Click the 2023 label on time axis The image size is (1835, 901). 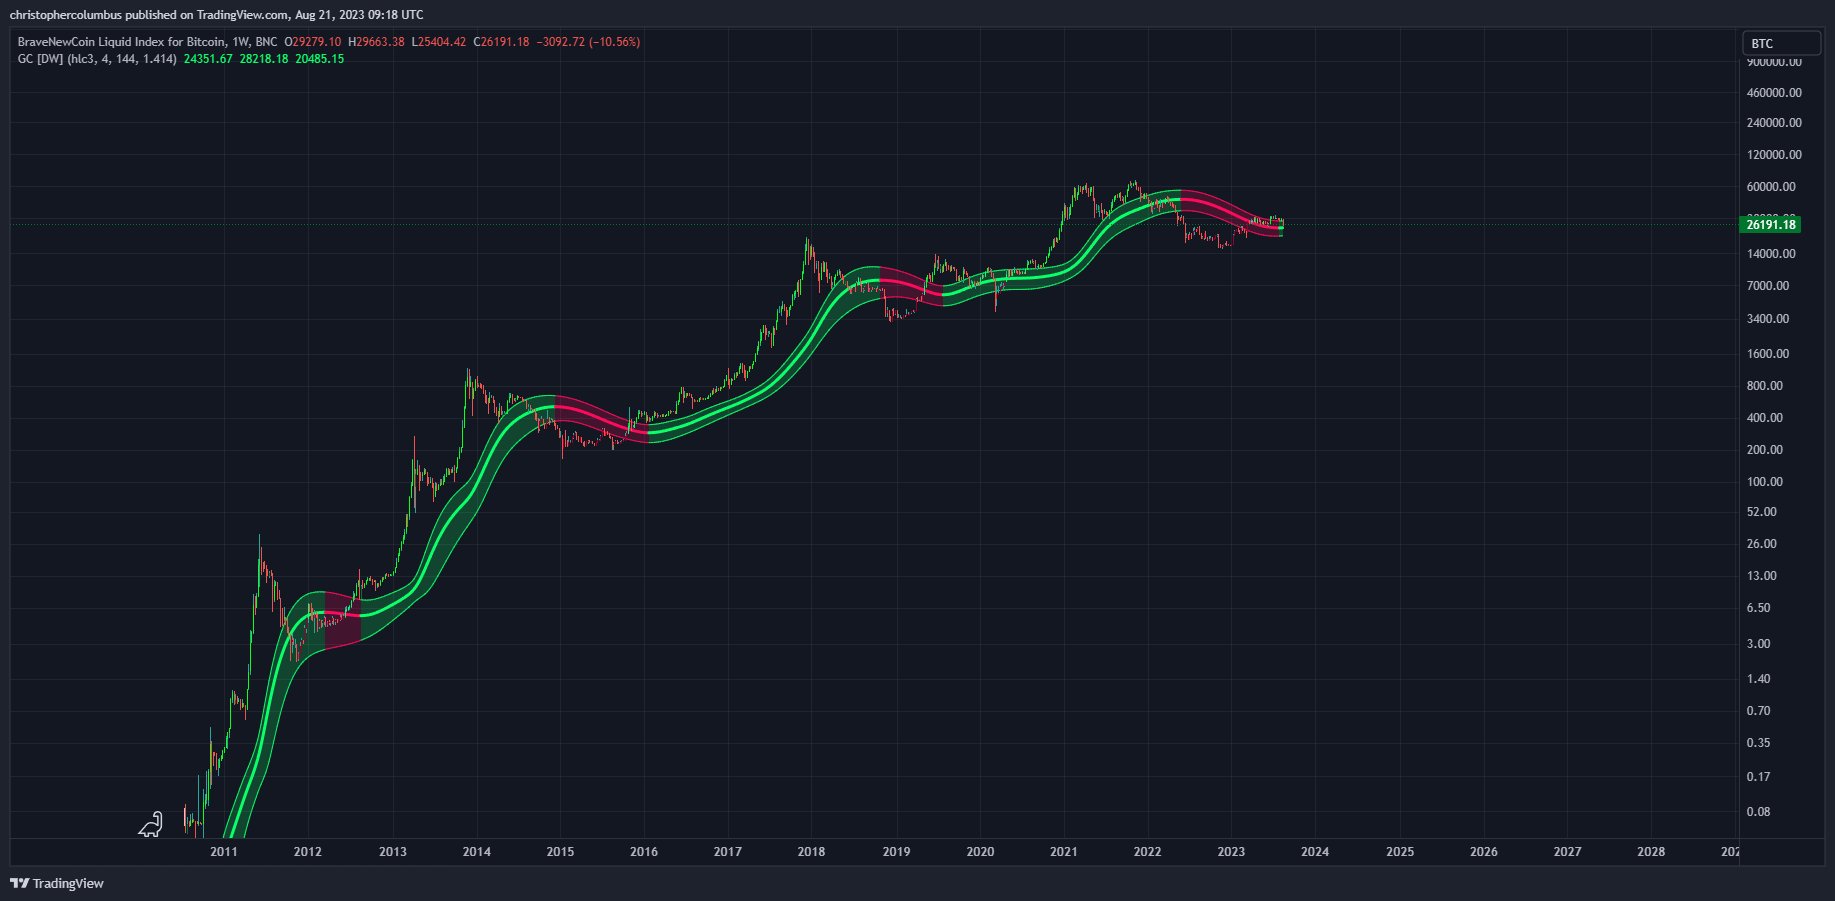[x=1231, y=852]
